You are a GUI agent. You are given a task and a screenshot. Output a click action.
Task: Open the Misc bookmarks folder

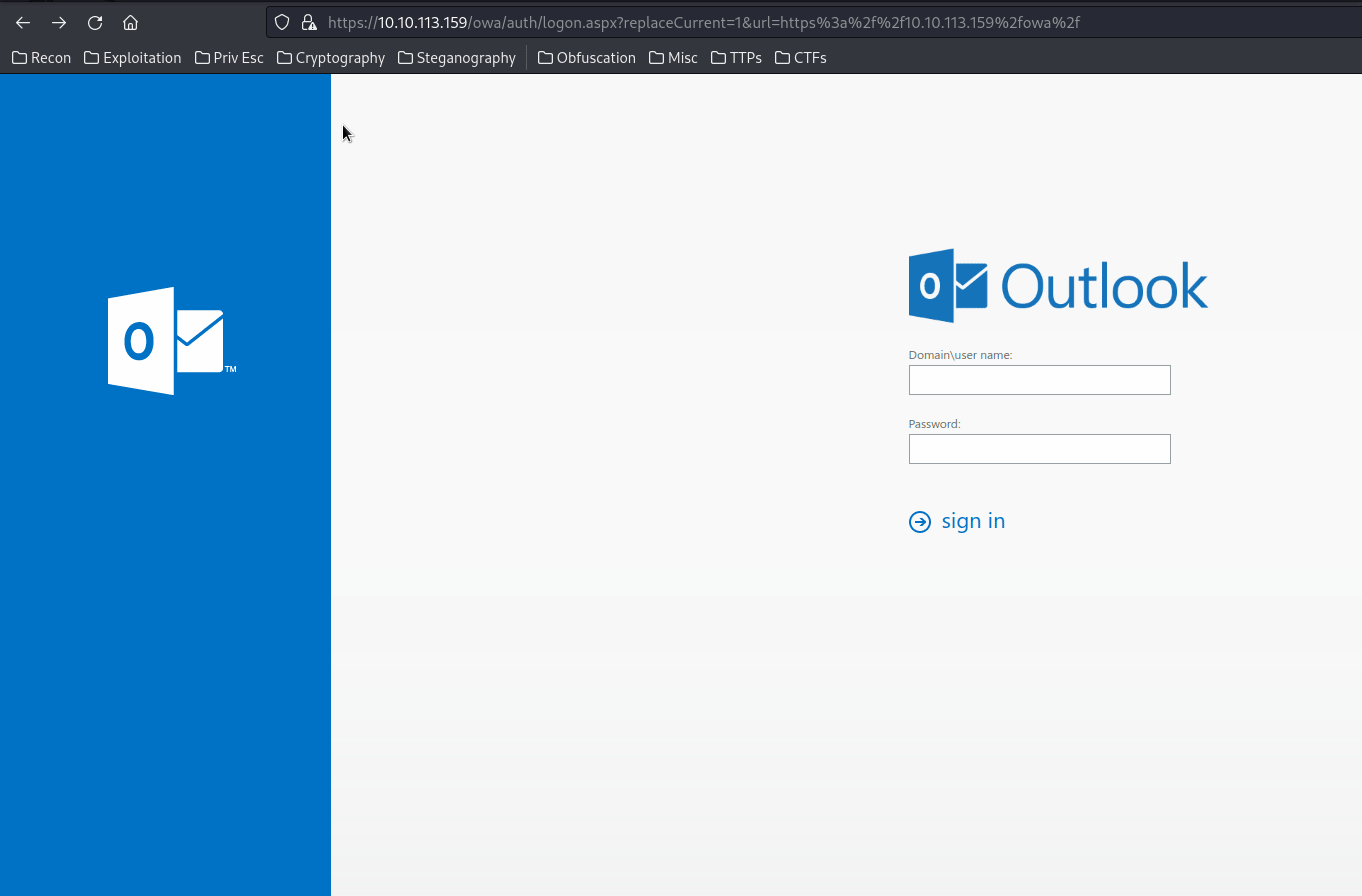(673, 58)
